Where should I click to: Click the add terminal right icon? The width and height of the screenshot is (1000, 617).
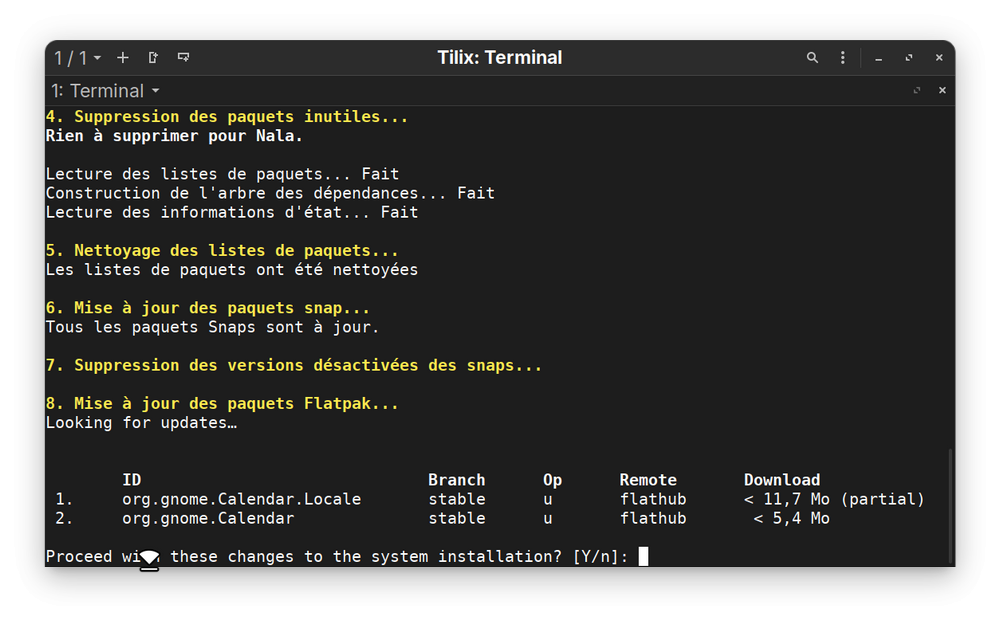[x=153, y=58]
